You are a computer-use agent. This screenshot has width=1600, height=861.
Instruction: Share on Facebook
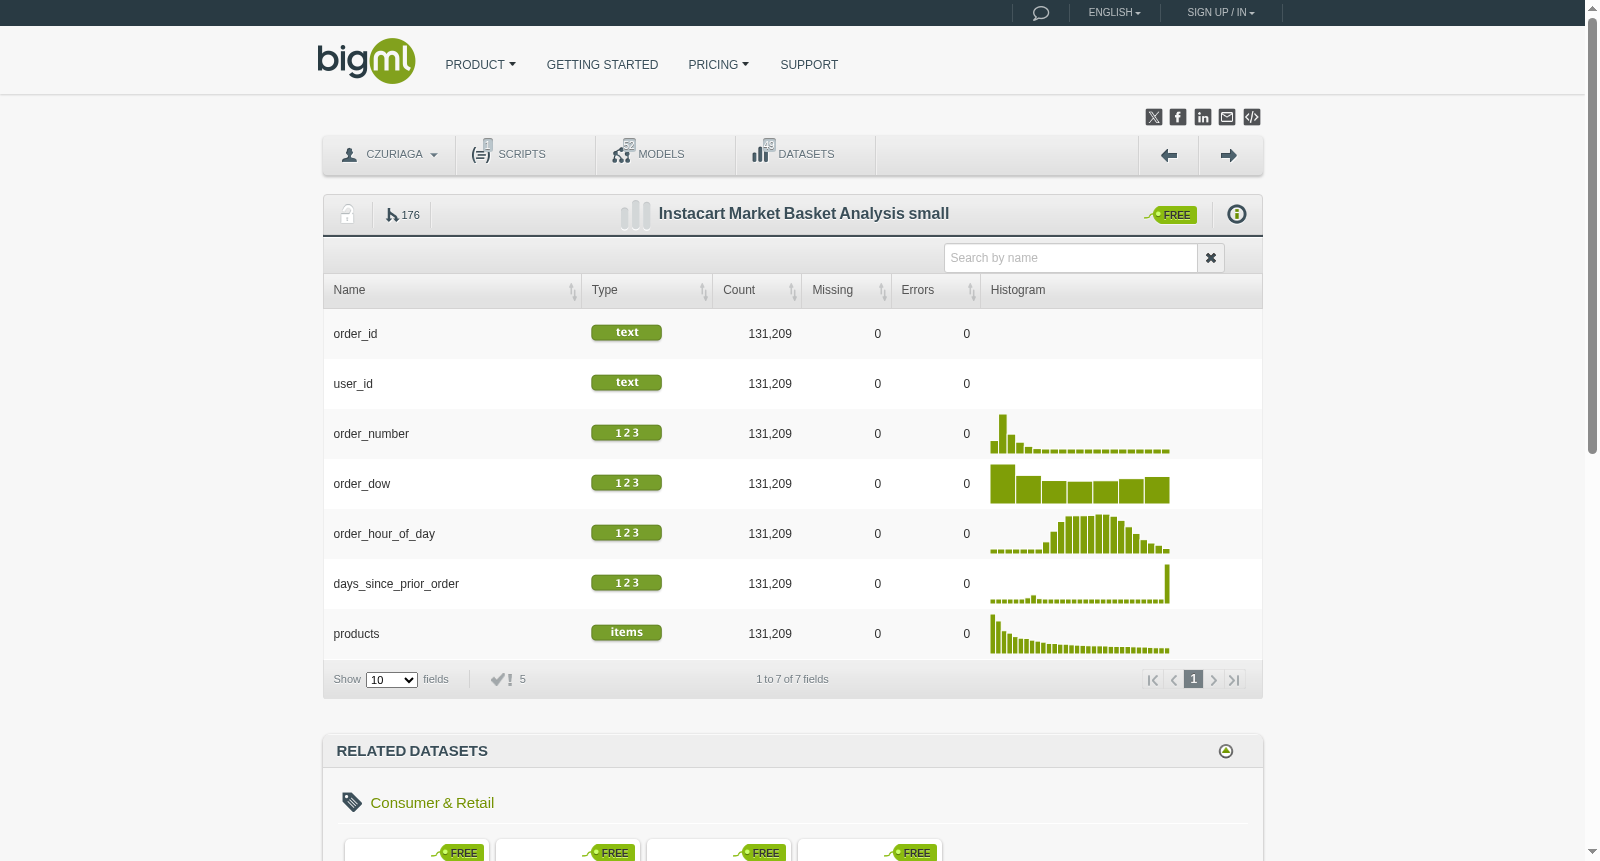tap(1178, 117)
